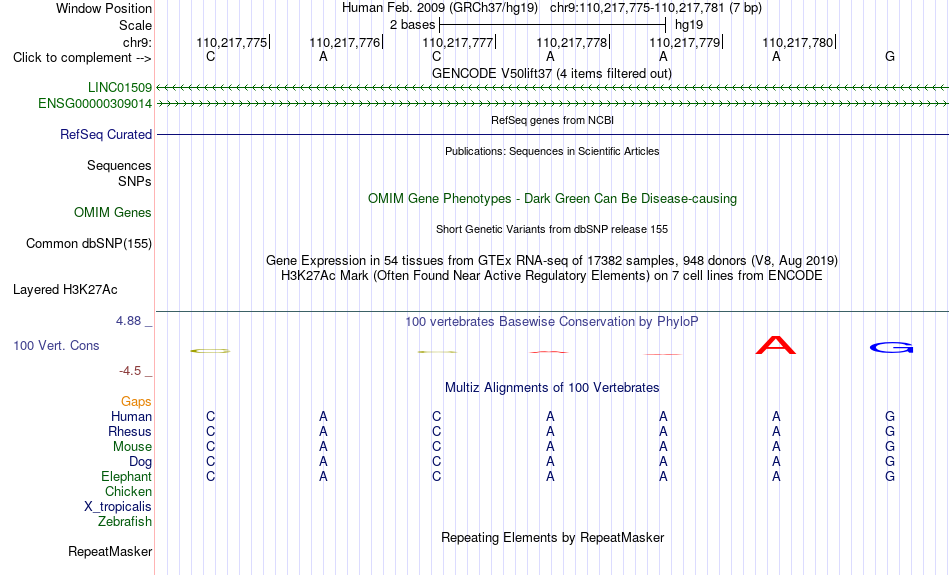Click the GENCODE V50lift37 track title
Viewport: 950px width, 575px height.
[552, 73]
